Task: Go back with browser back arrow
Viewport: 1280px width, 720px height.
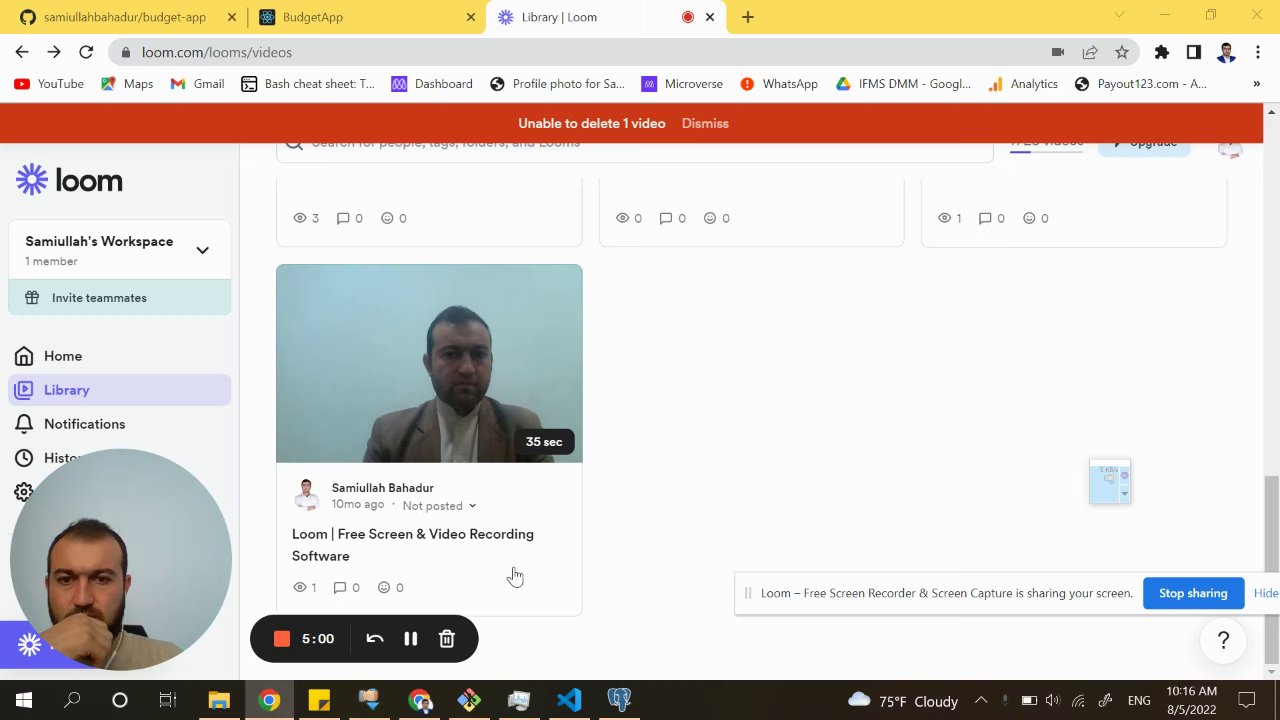Action: coord(22,52)
